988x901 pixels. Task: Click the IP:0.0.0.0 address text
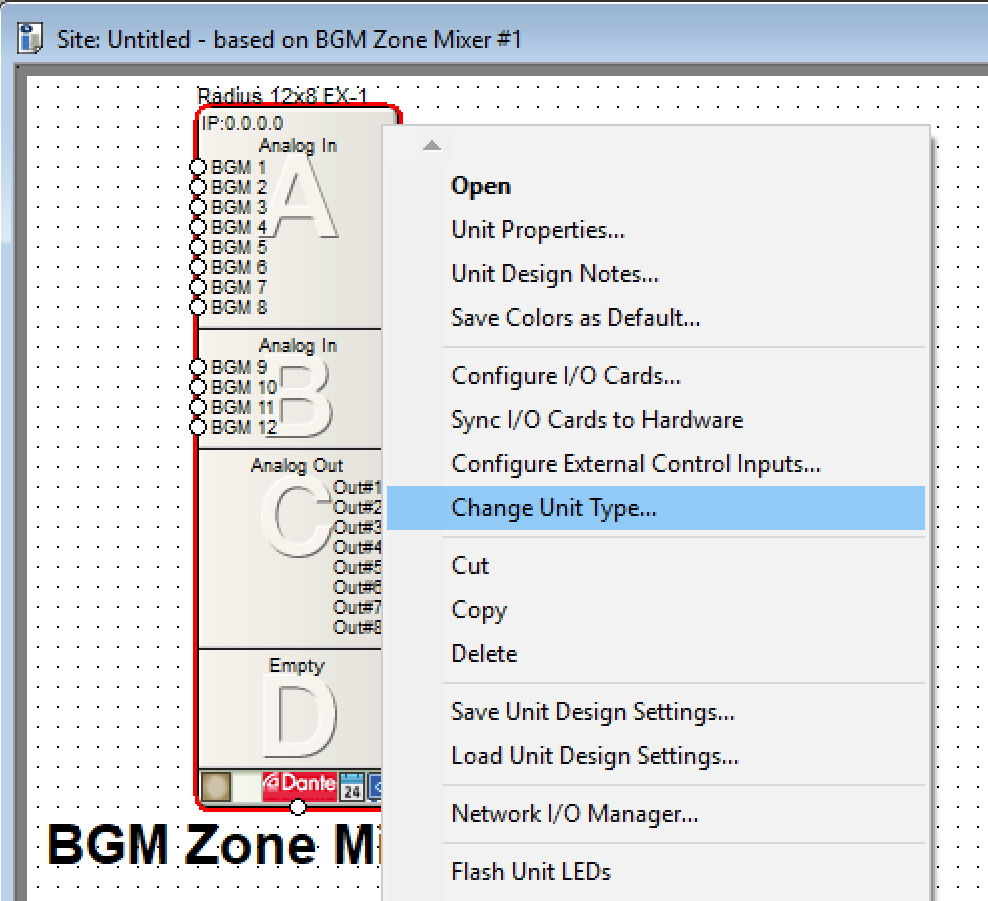242,123
